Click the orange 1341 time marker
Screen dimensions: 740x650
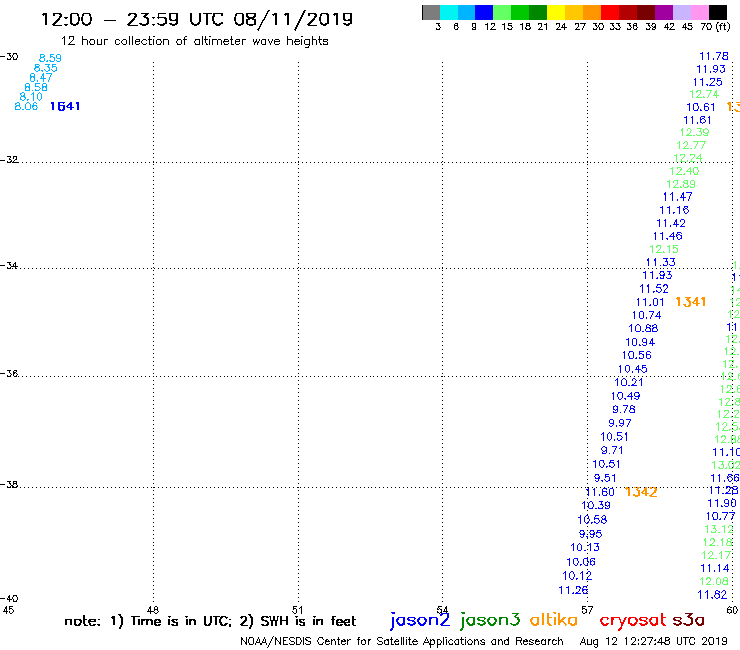pyautogui.click(x=690, y=302)
